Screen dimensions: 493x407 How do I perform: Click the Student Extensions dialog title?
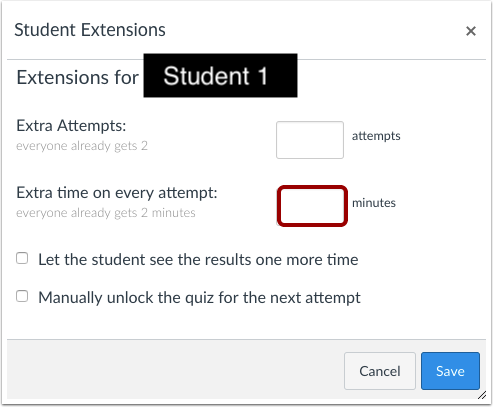(x=90, y=30)
